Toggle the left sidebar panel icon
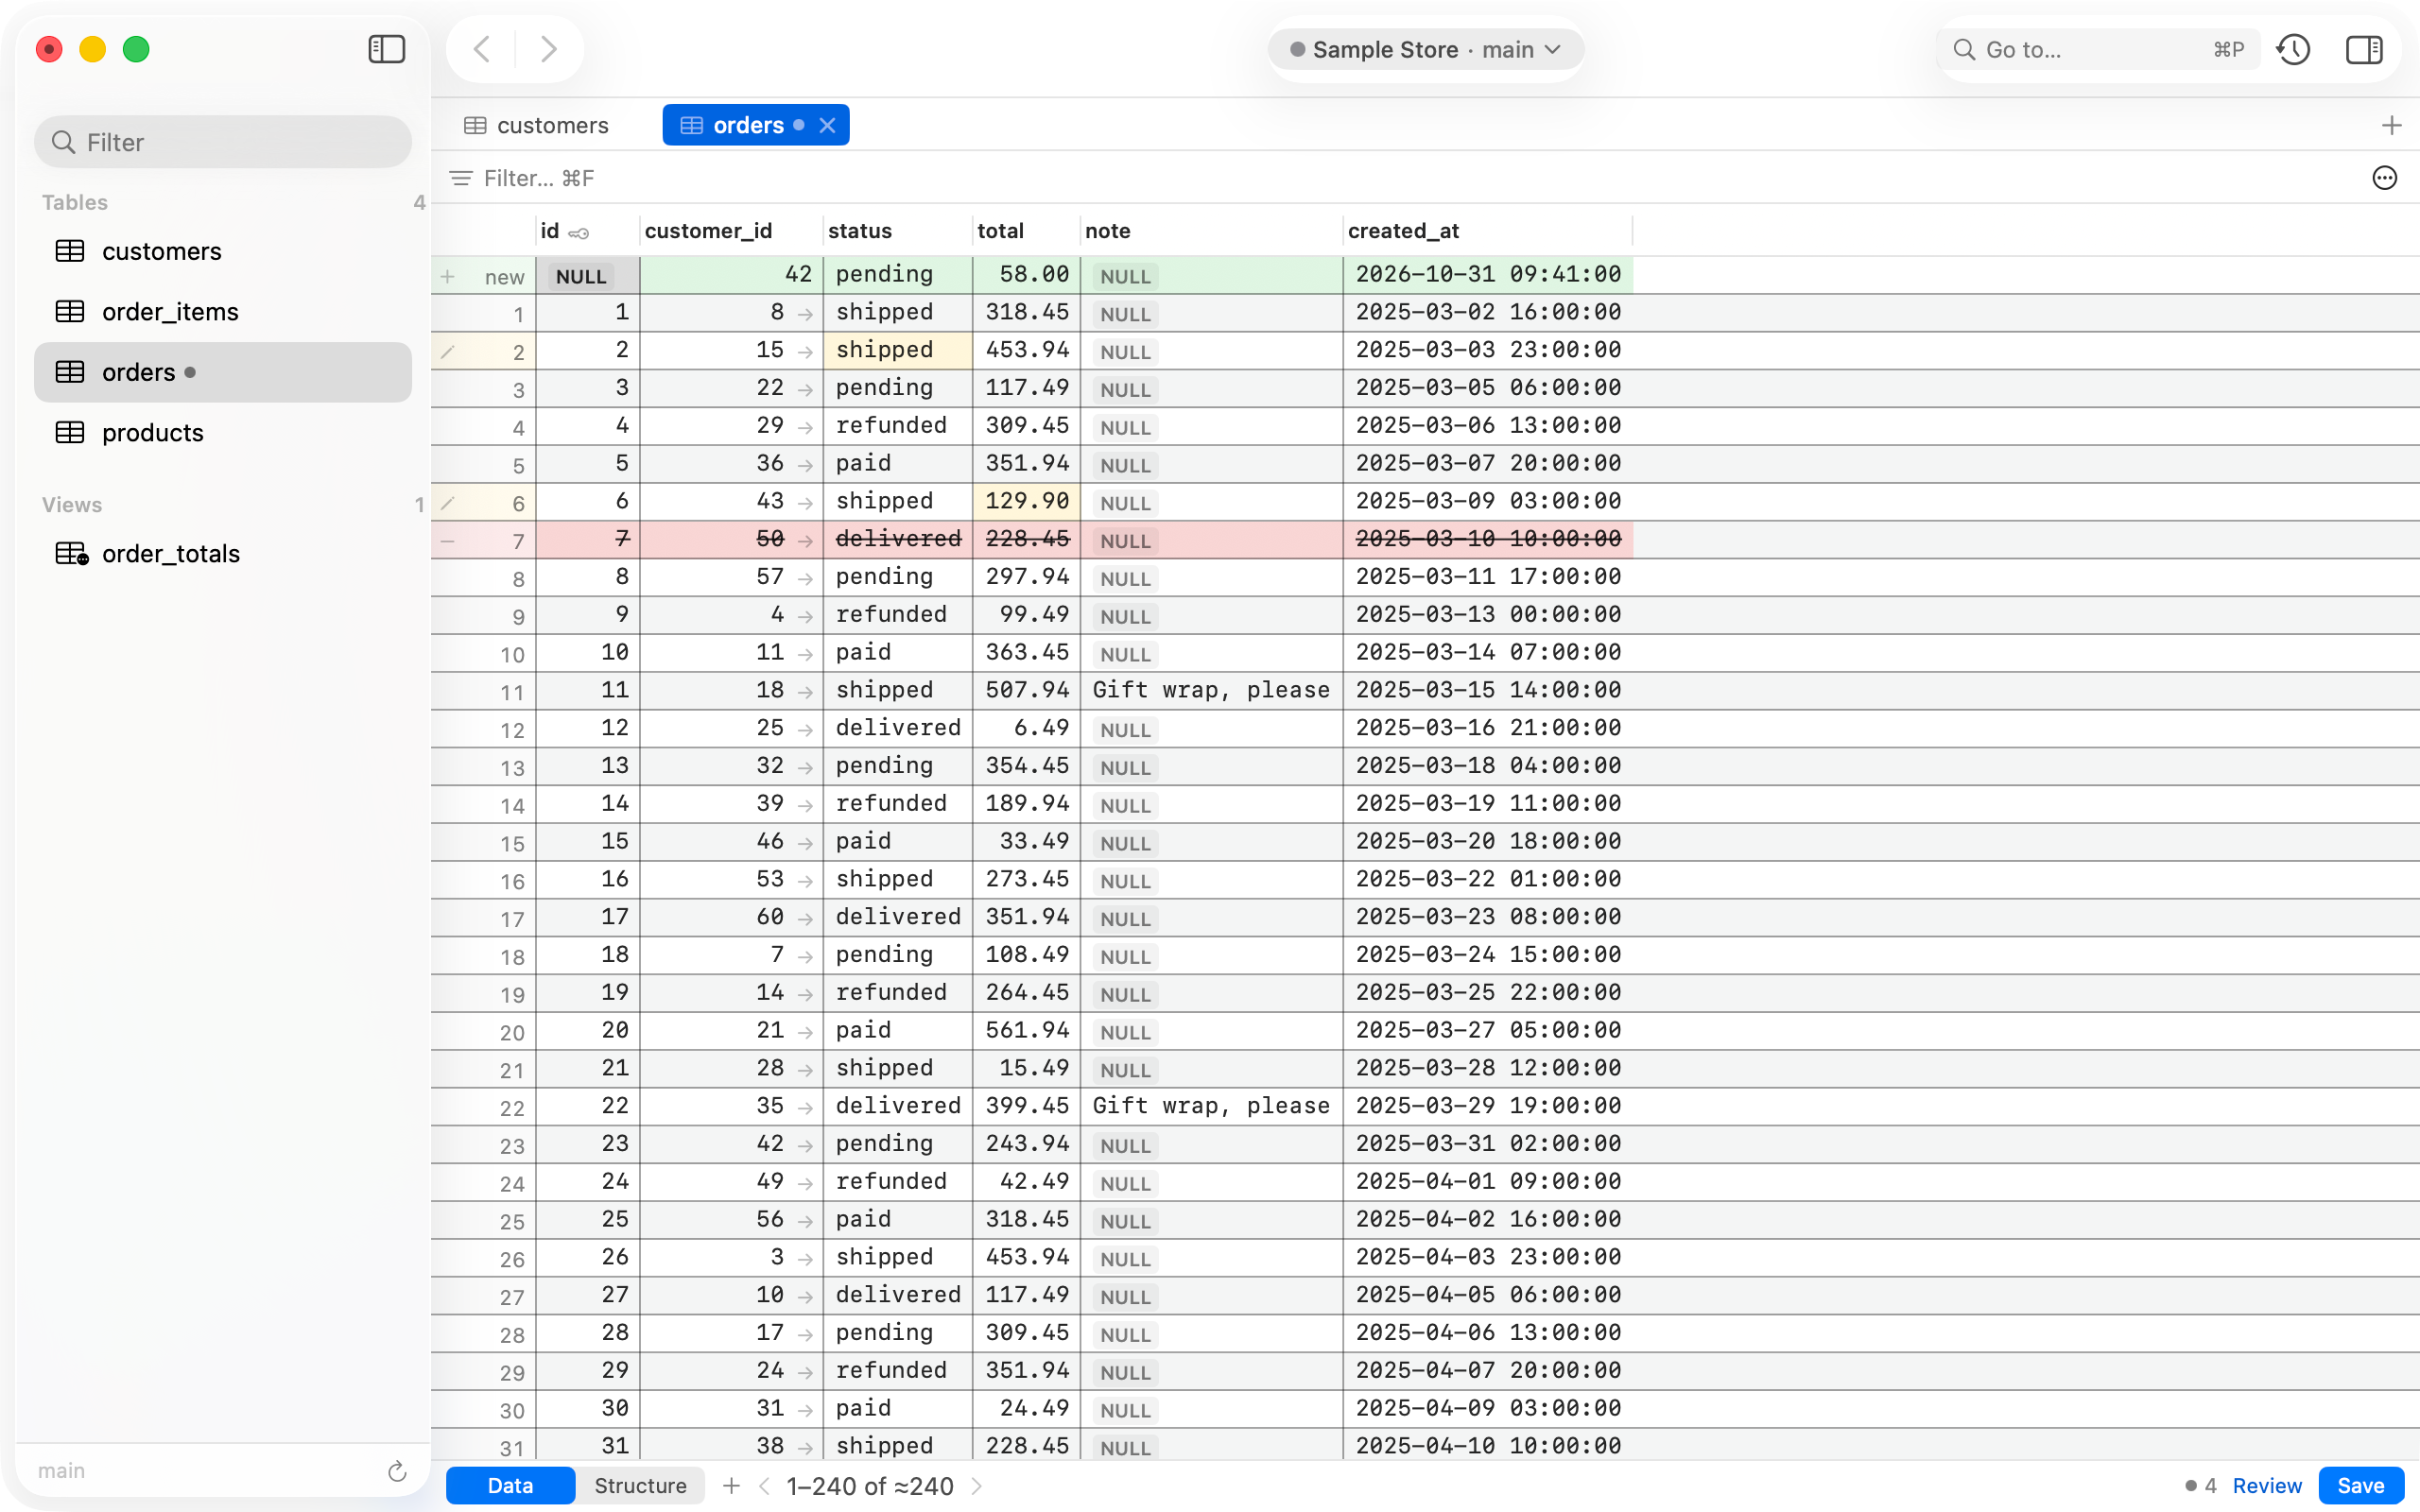The width and height of the screenshot is (2420, 1512). click(386, 49)
